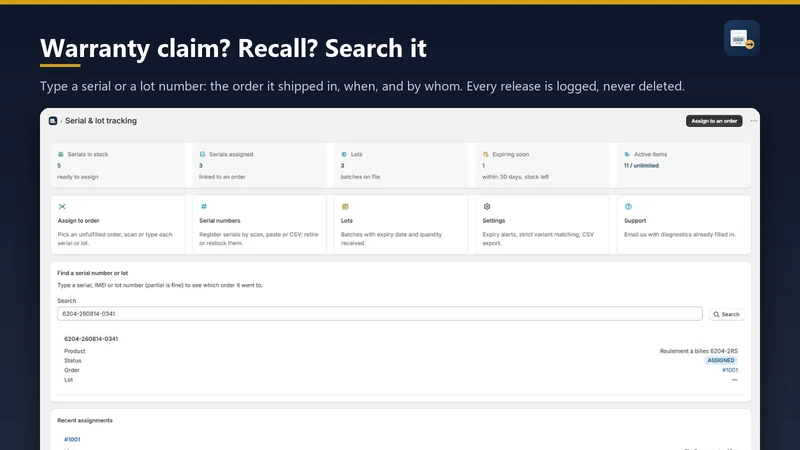Click the Serials in stock count 5

(x=59, y=166)
